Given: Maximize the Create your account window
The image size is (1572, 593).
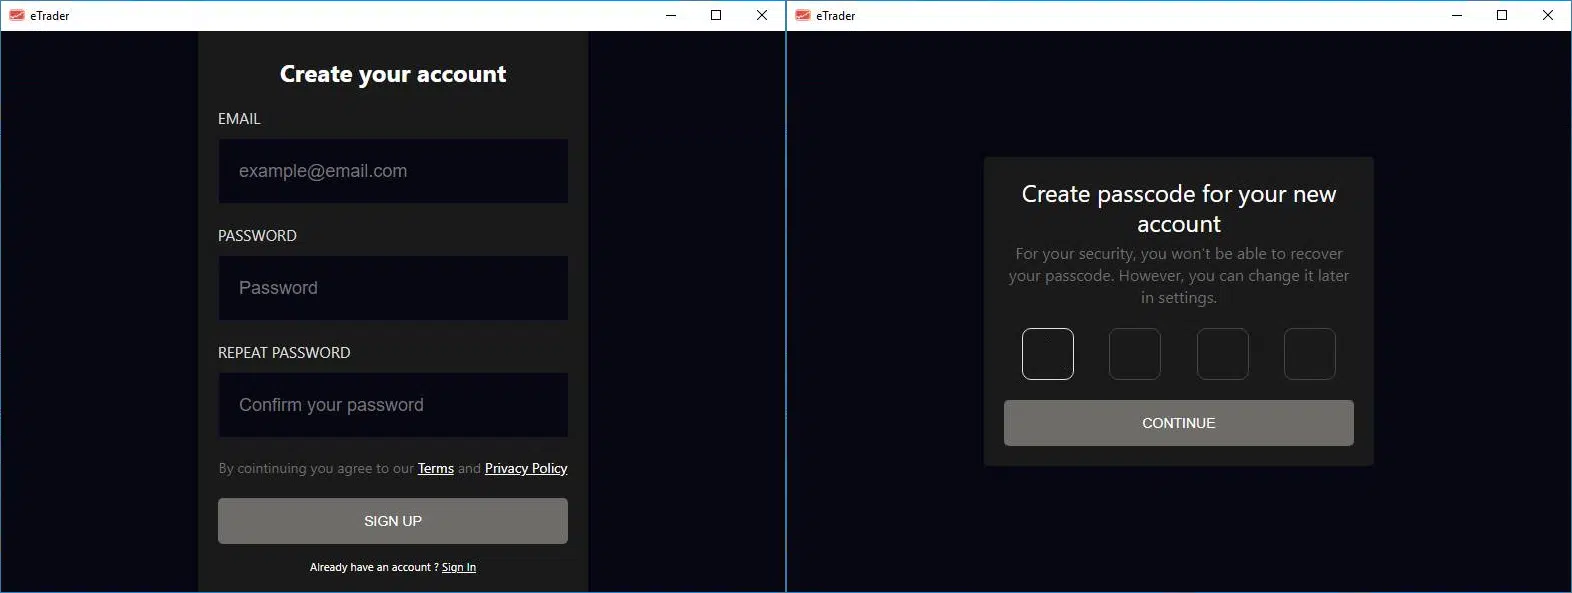Looking at the screenshot, I should pos(716,15).
